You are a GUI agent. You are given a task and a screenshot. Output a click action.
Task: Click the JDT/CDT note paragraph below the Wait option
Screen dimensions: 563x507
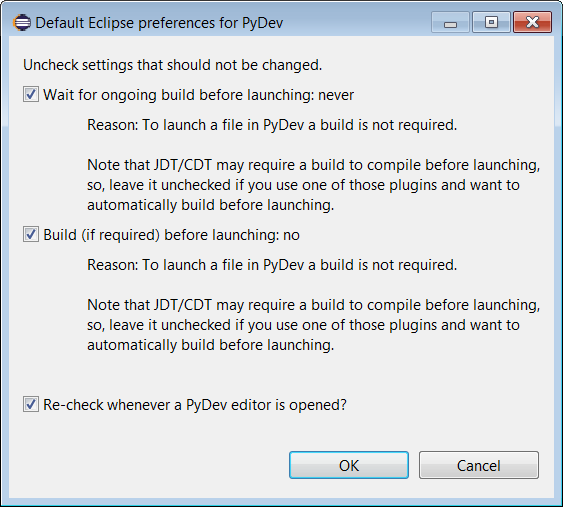(x=313, y=185)
